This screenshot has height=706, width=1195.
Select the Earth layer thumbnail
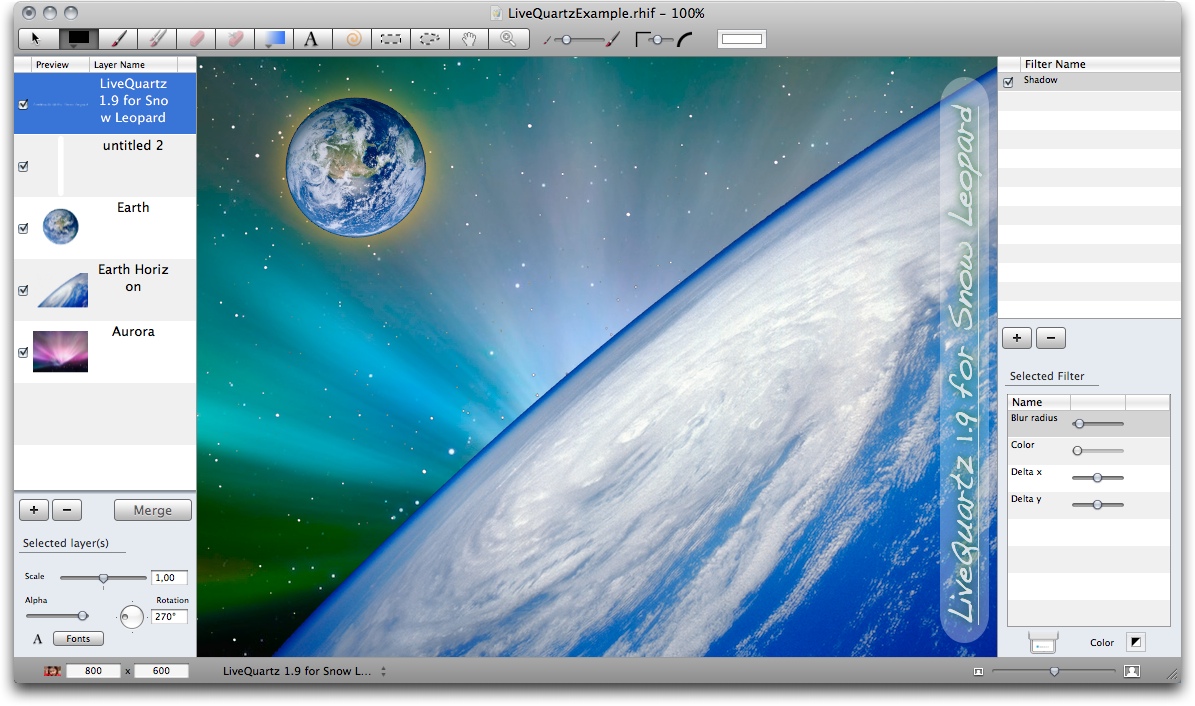point(60,226)
